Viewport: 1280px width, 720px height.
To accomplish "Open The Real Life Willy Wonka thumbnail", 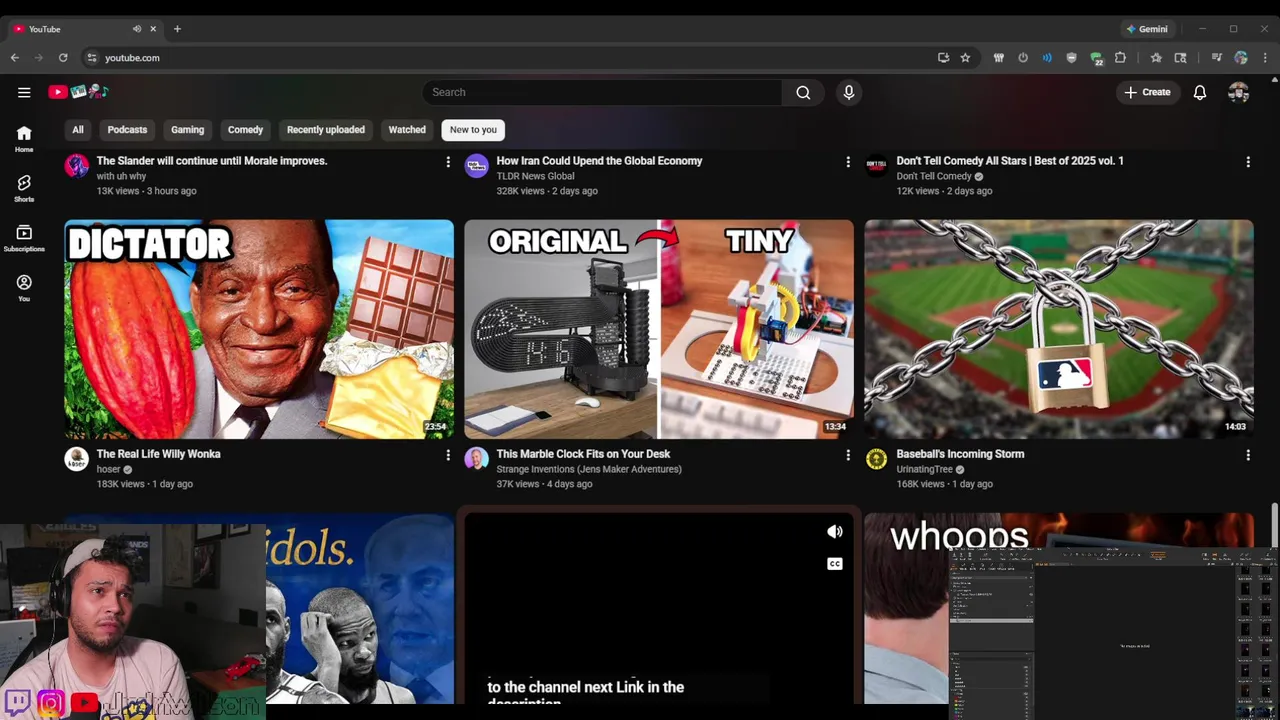I will 259,329.
